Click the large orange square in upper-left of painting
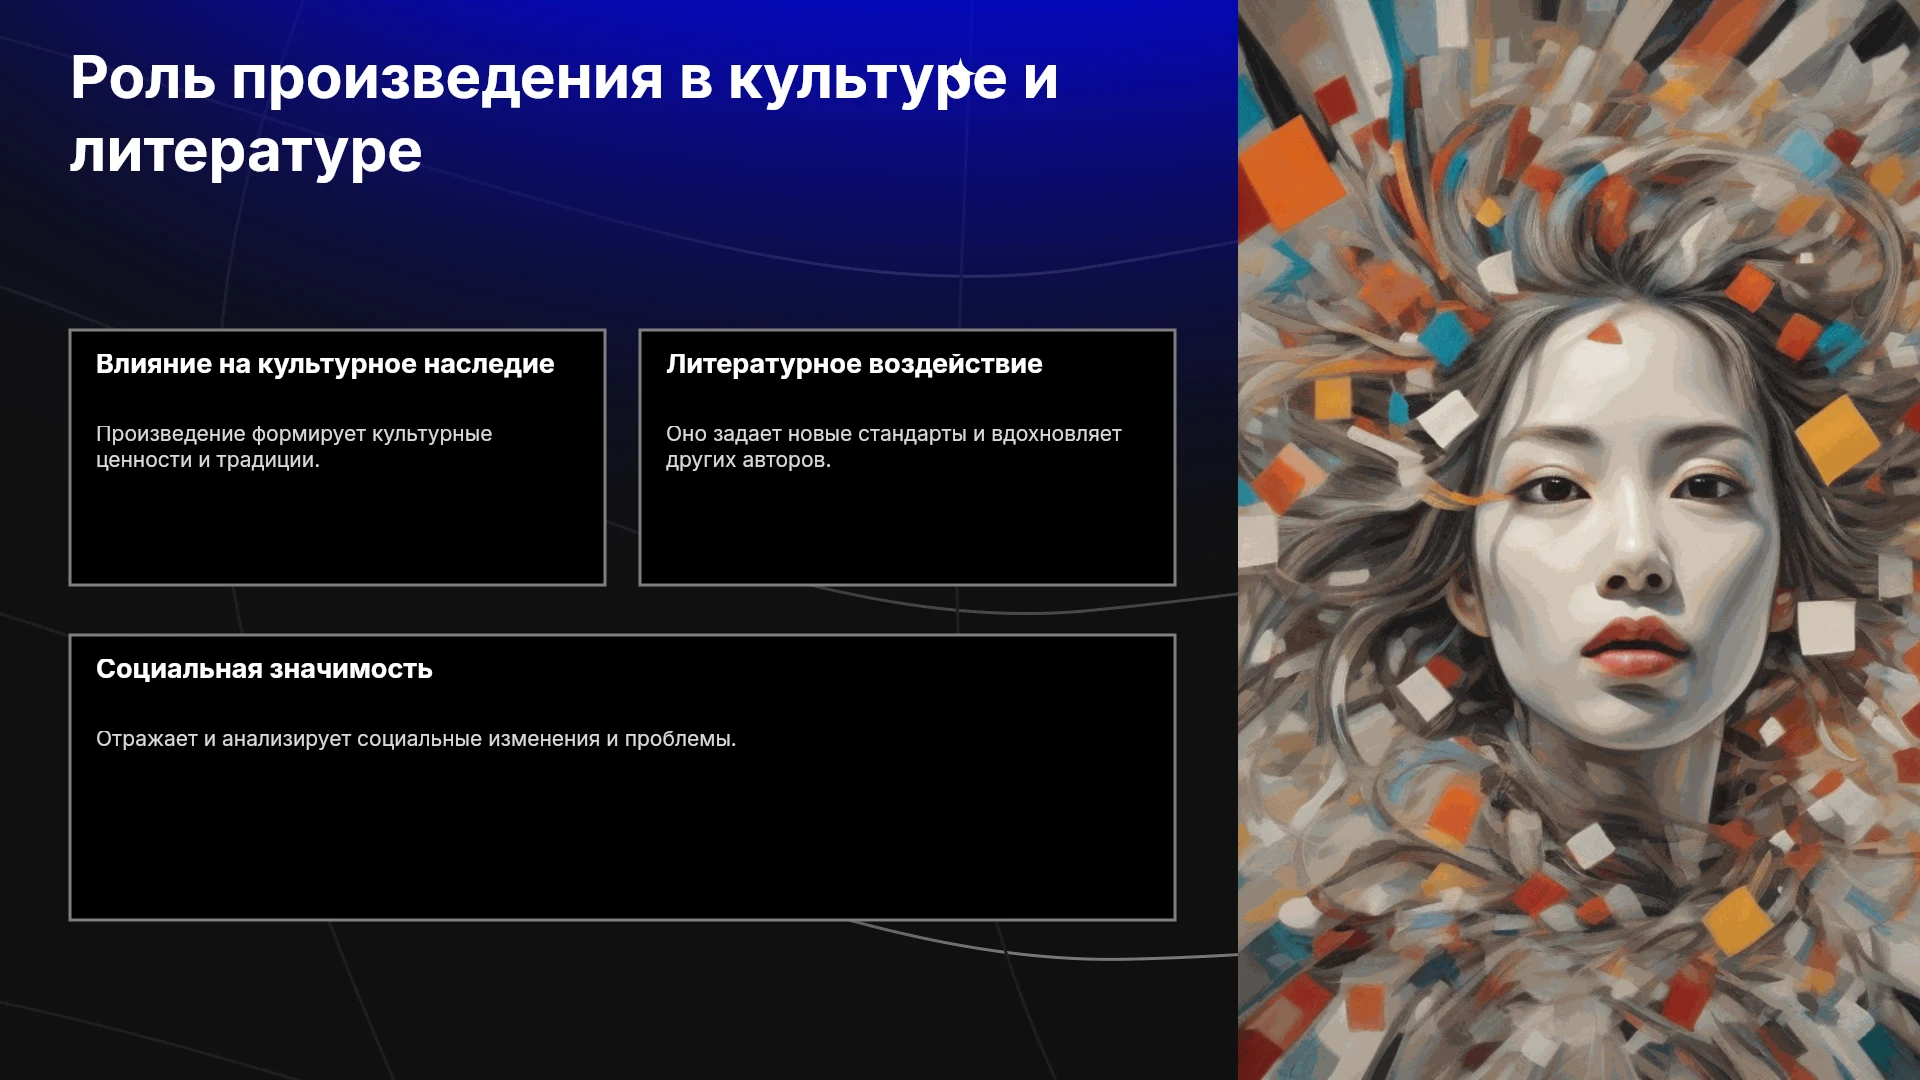Viewport: 1920px width, 1080px height. coord(1292,172)
